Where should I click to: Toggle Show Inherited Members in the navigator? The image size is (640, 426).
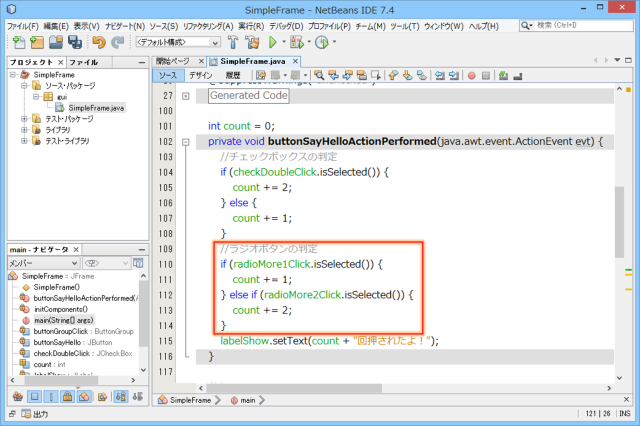18,396
